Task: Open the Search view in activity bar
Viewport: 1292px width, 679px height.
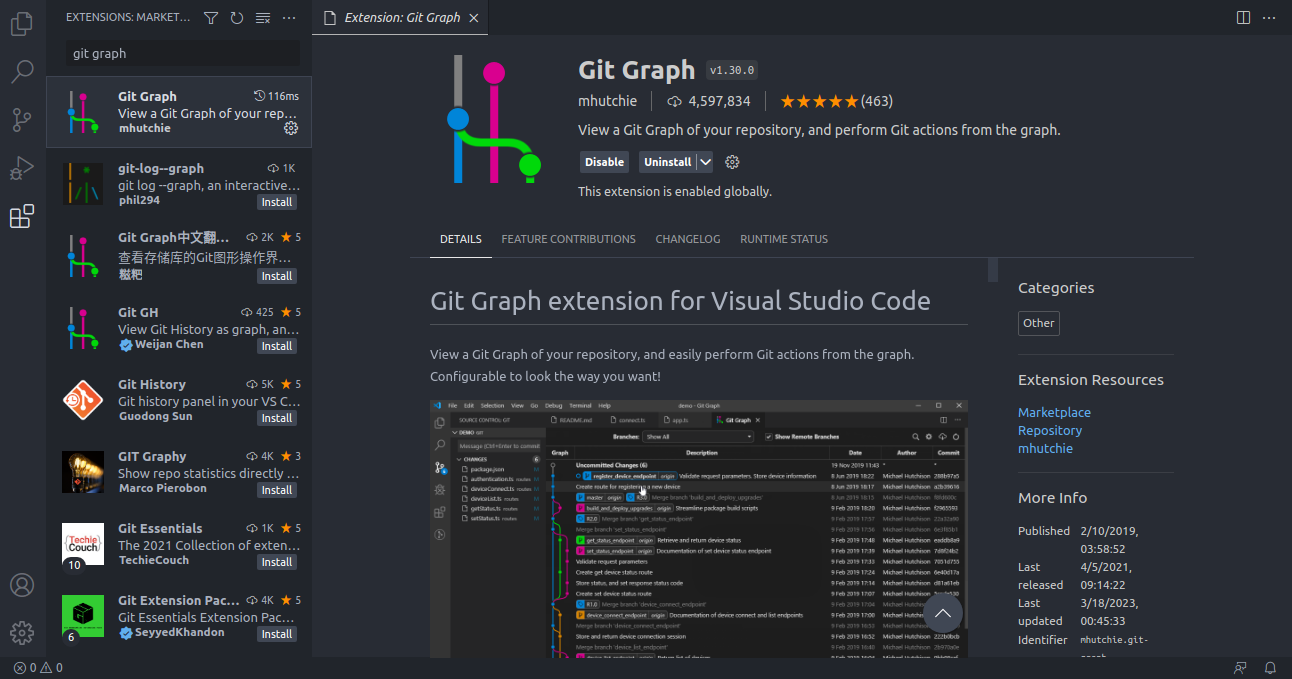Action: coord(22,72)
